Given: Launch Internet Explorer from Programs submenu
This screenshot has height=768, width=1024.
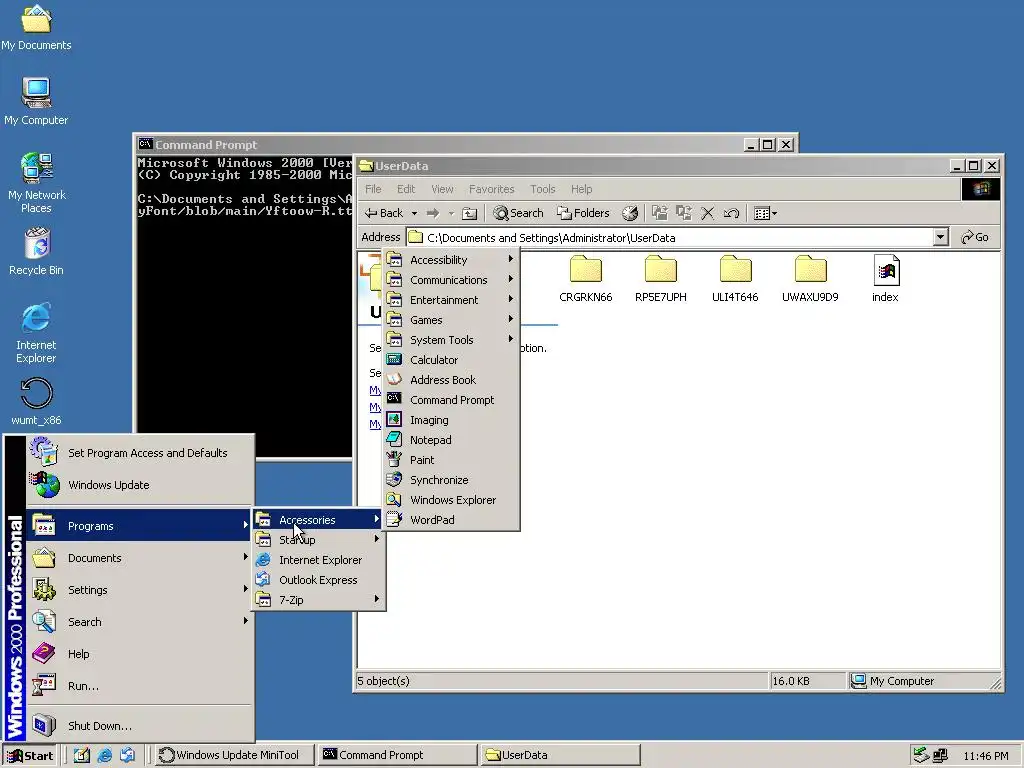Looking at the screenshot, I should (318, 560).
